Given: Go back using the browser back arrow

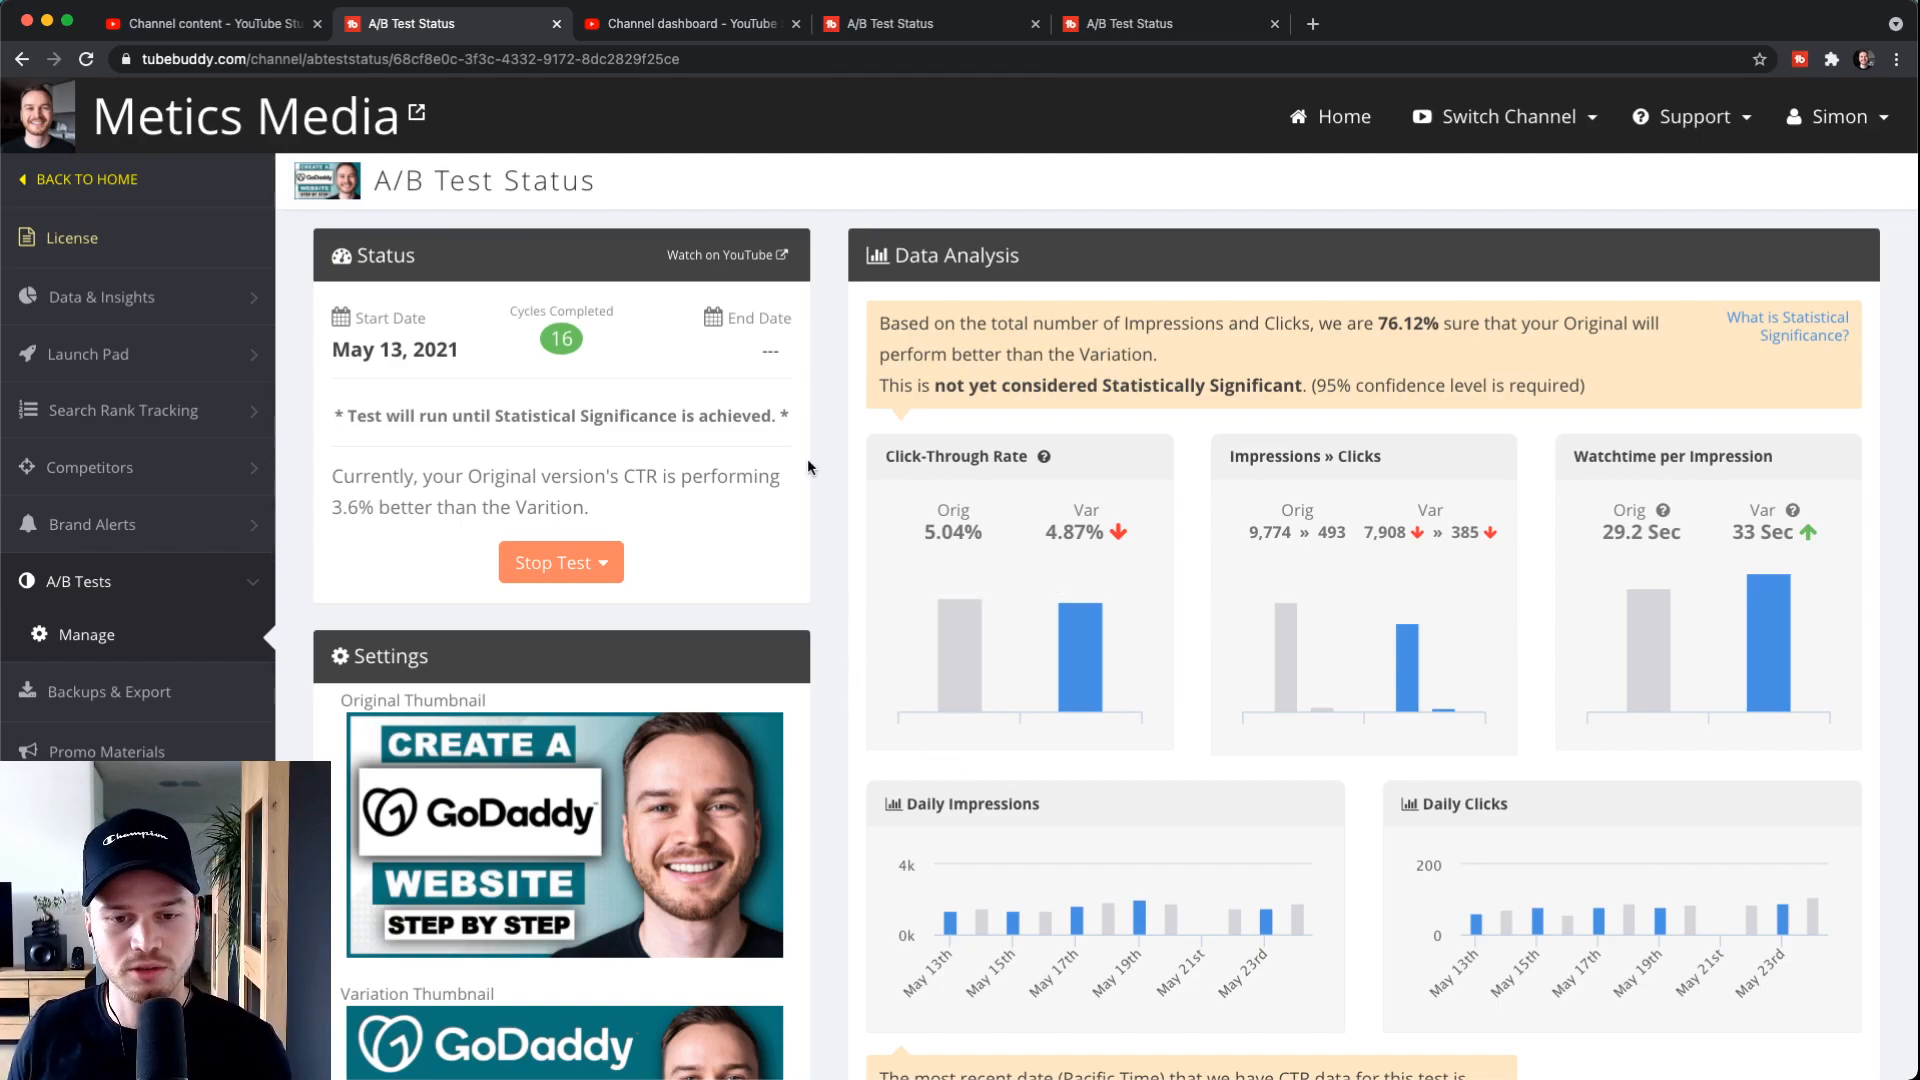Looking at the screenshot, I should point(22,59).
